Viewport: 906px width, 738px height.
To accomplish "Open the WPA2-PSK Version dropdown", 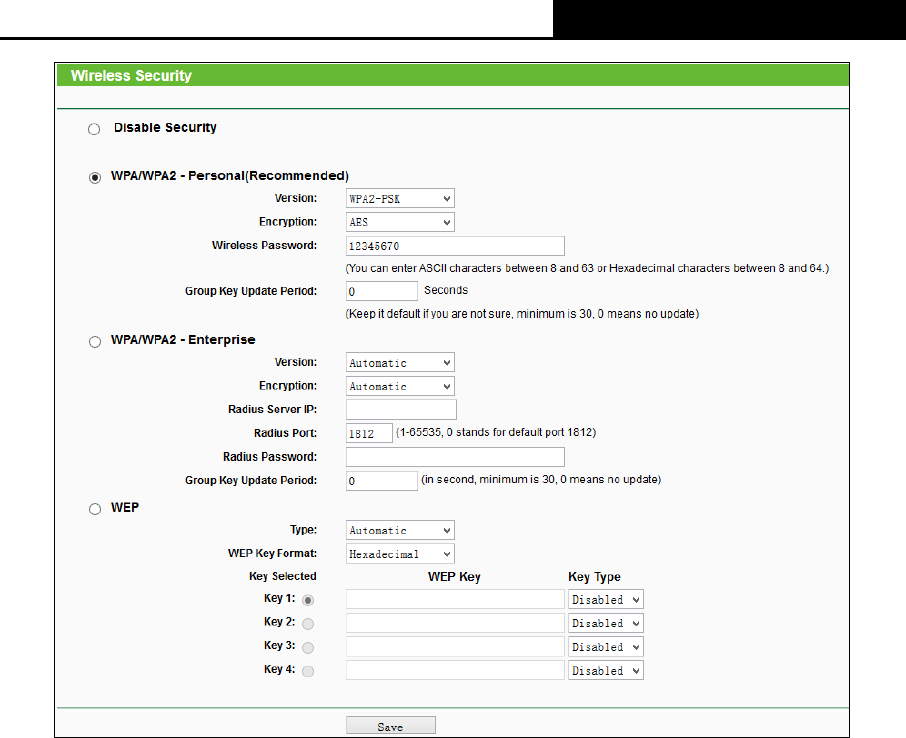I will point(400,199).
